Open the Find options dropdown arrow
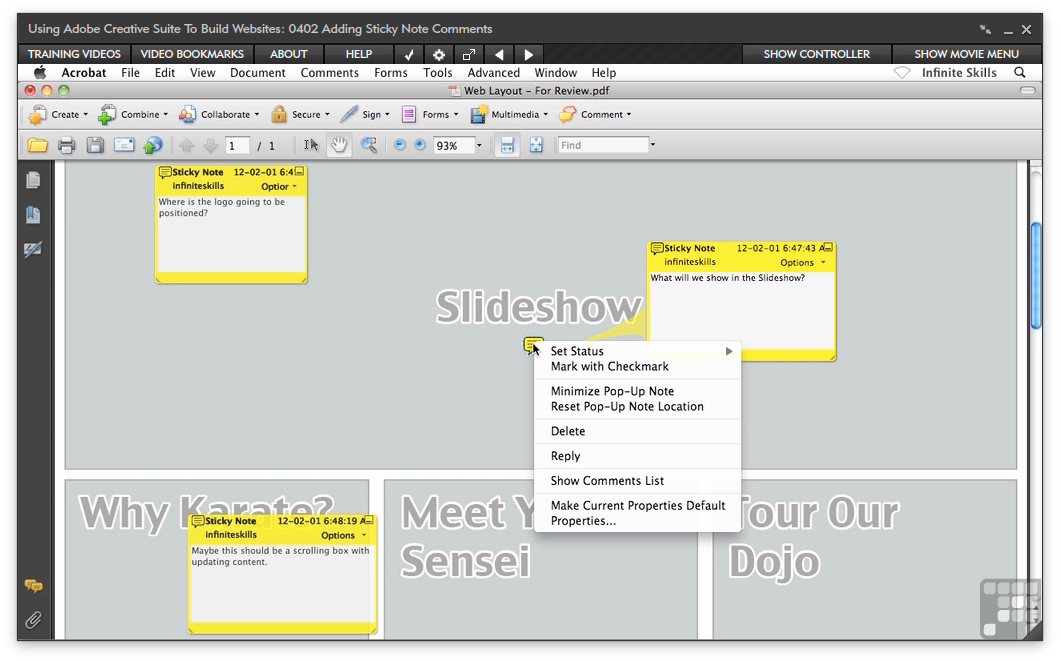1060x662 pixels. pyautogui.click(x=652, y=145)
